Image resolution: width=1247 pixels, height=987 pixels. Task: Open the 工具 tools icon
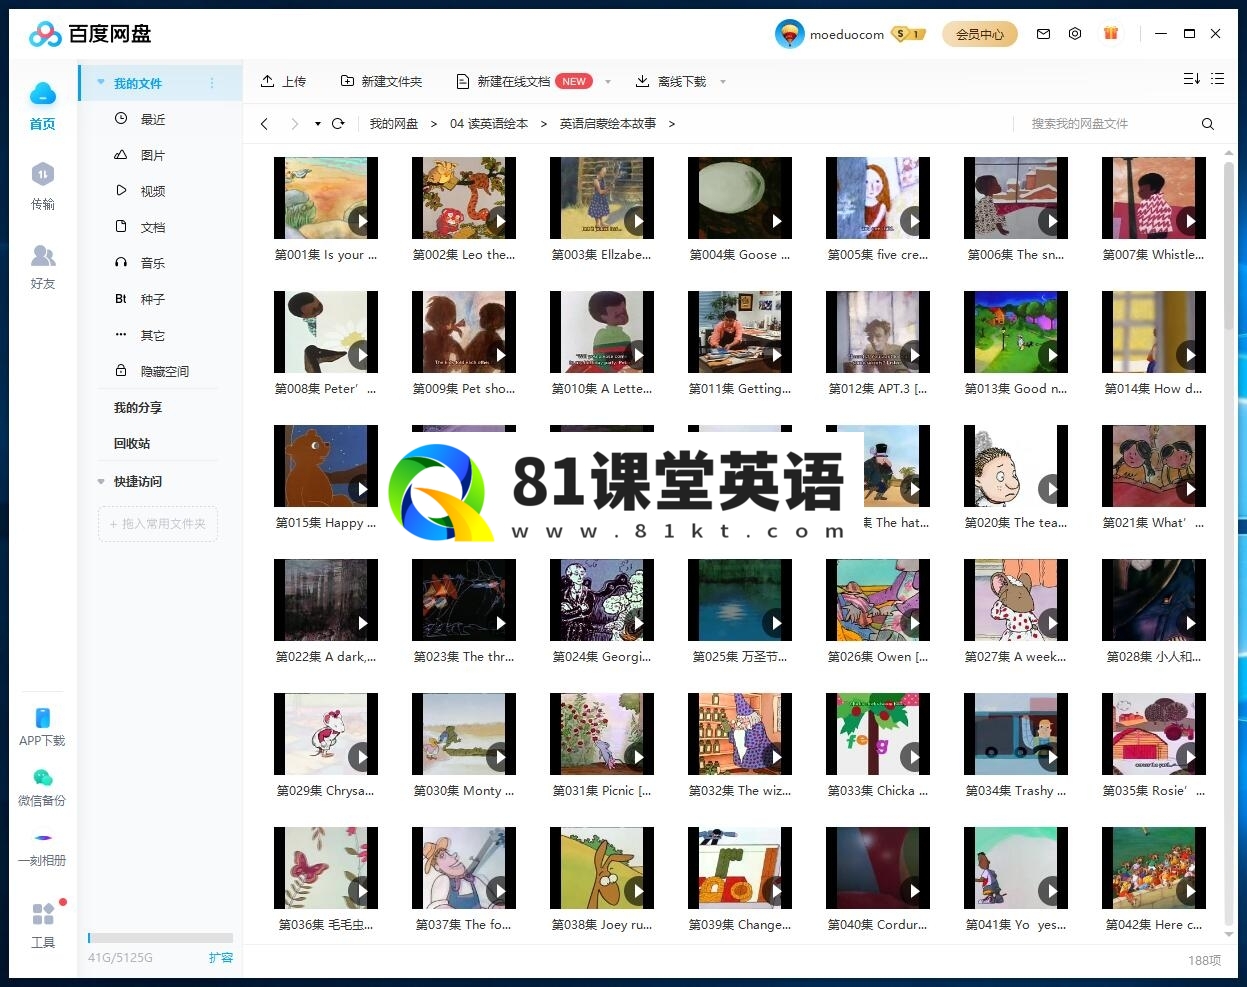point(42,925)
